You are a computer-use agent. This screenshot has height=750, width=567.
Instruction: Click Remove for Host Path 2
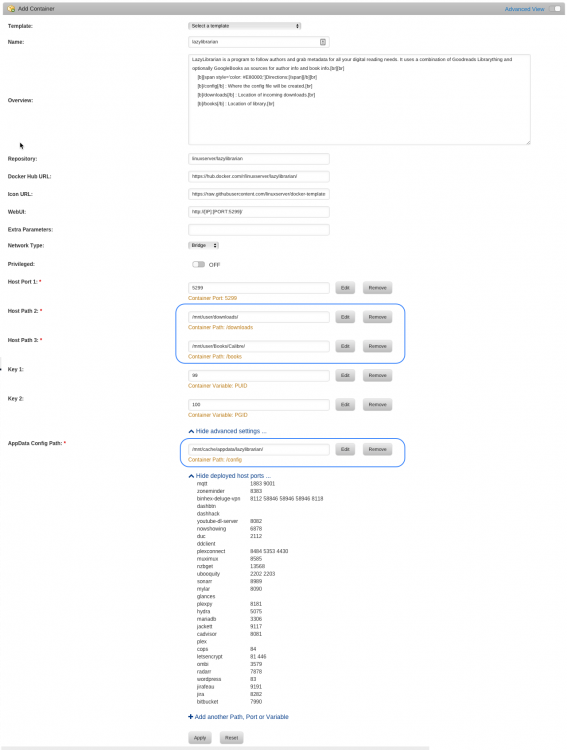[x=378, y=317]
